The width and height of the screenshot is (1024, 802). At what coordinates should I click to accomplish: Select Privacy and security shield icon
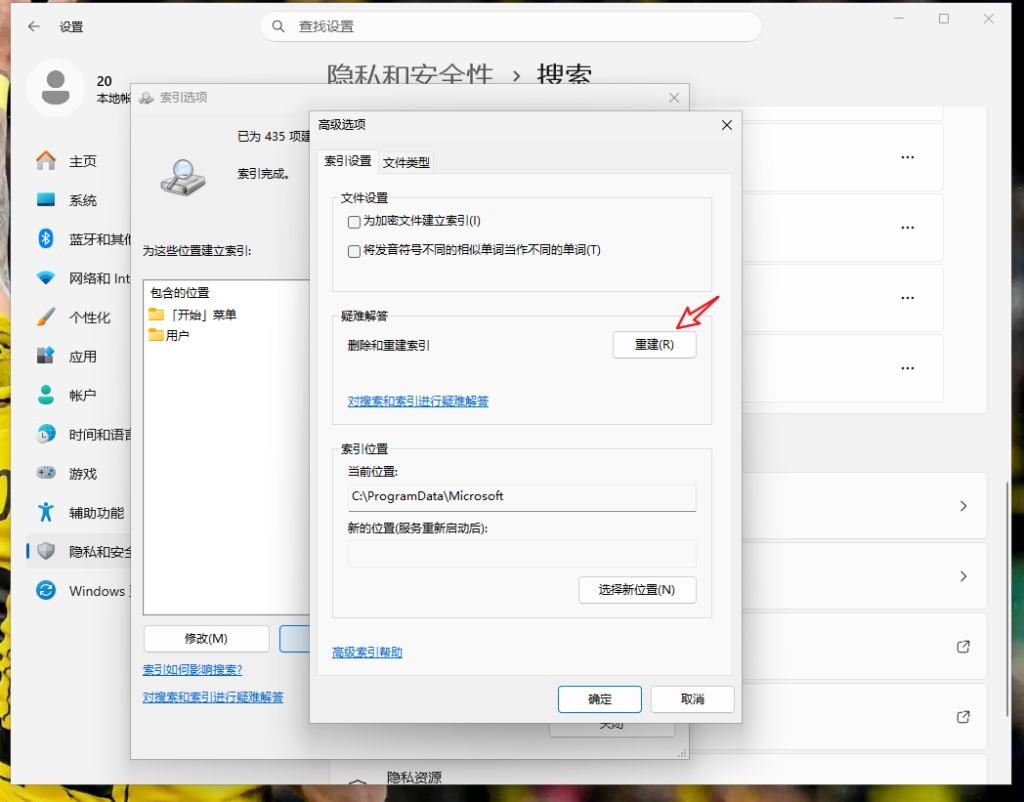pyautogui.click(x=46, y=551)
